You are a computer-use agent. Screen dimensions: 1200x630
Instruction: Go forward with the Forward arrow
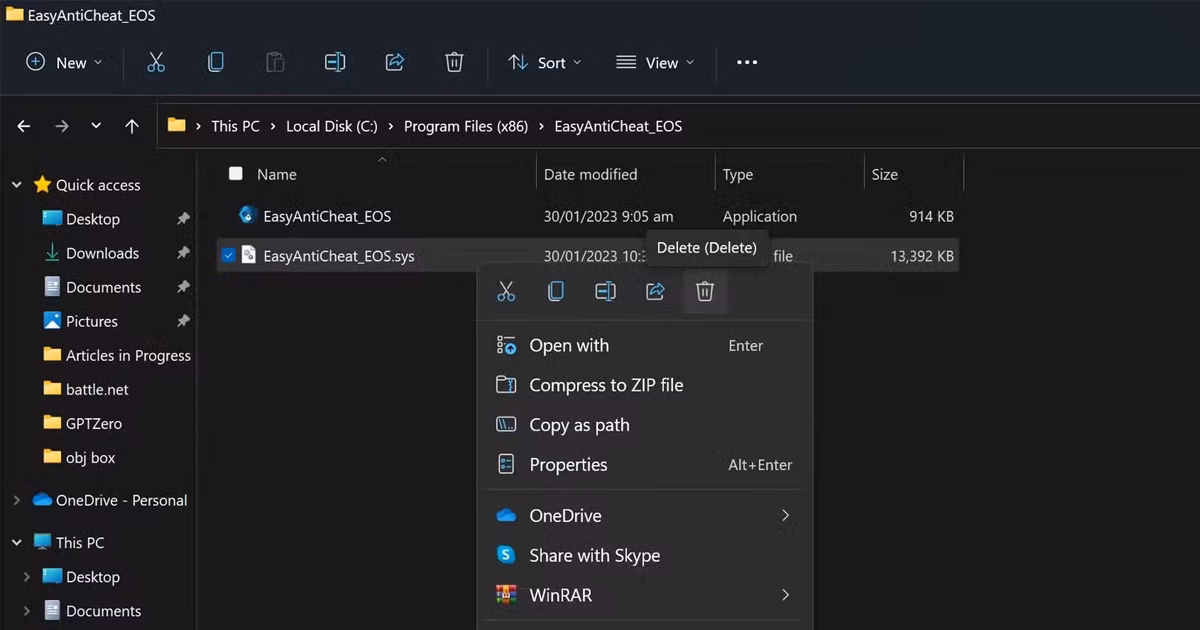(x=62, y=126)
